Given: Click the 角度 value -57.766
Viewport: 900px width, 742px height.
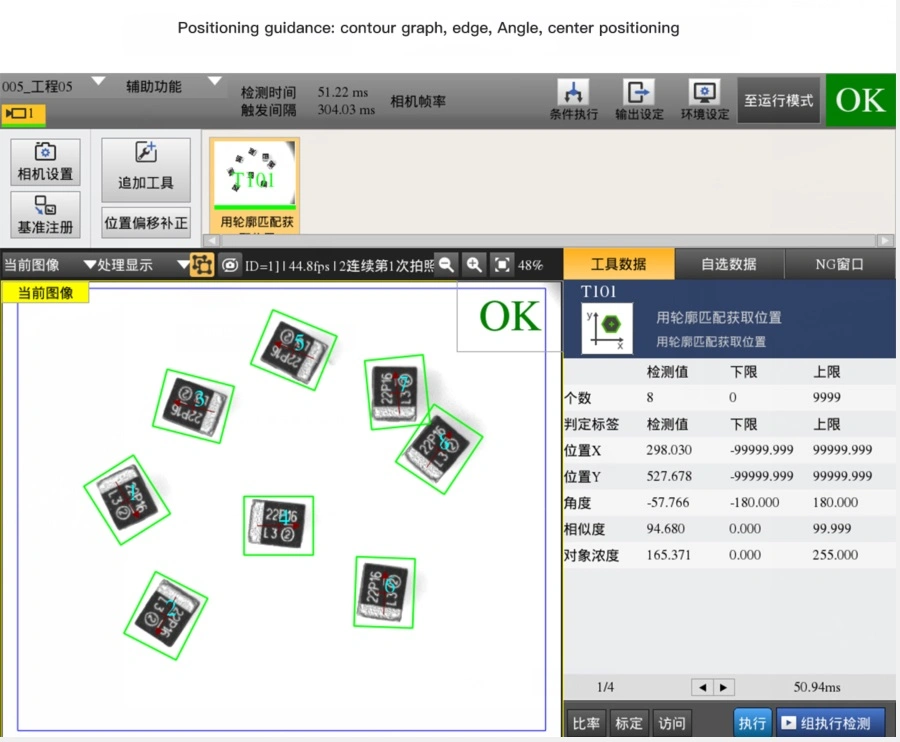Looking at the screenshot, I should (x=668, y=502).
